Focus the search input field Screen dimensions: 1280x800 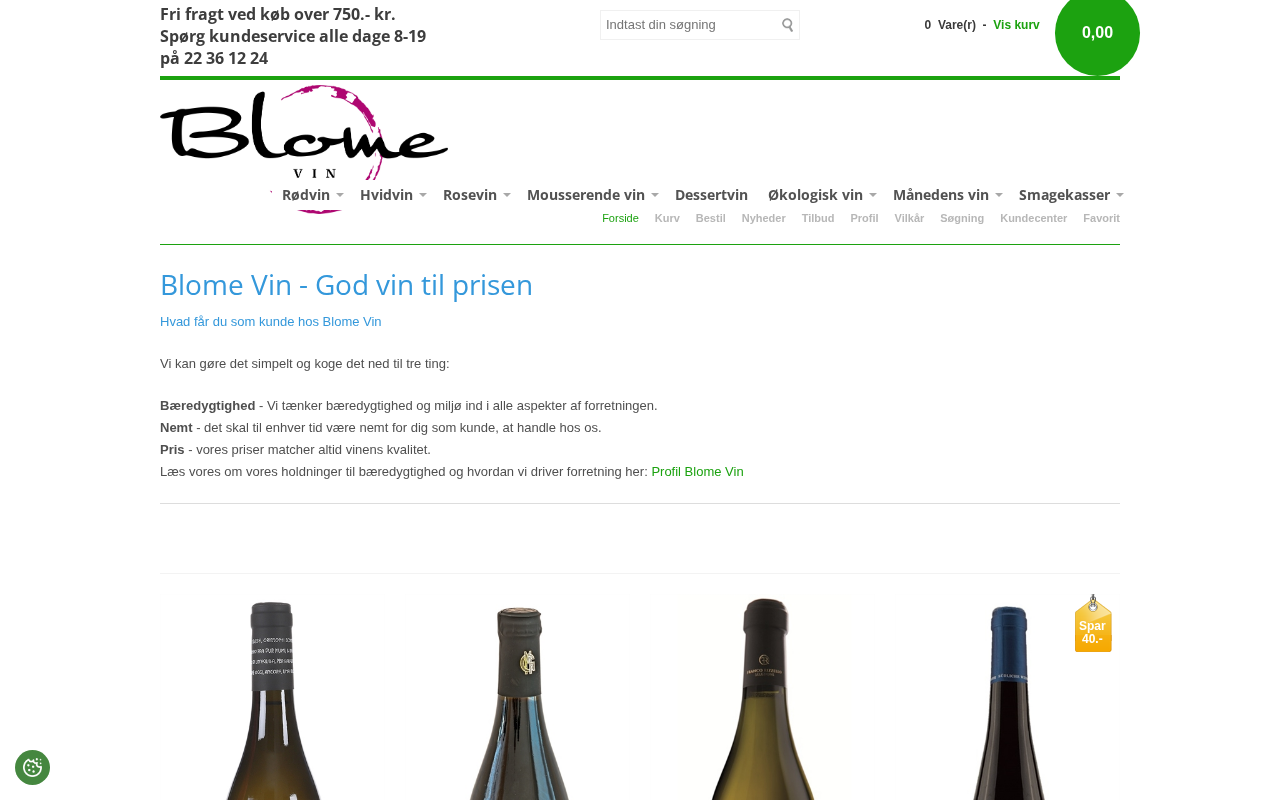tap(690, 25)
